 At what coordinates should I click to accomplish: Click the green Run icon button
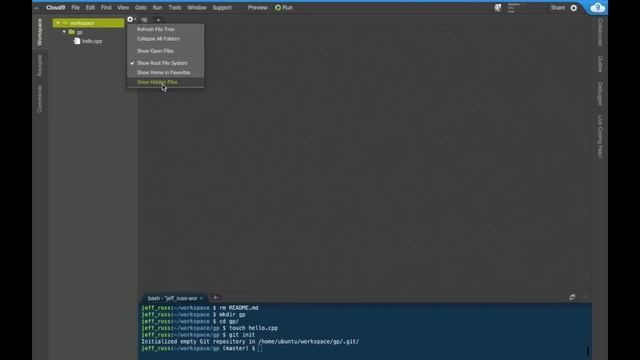(x=278, y=7)
